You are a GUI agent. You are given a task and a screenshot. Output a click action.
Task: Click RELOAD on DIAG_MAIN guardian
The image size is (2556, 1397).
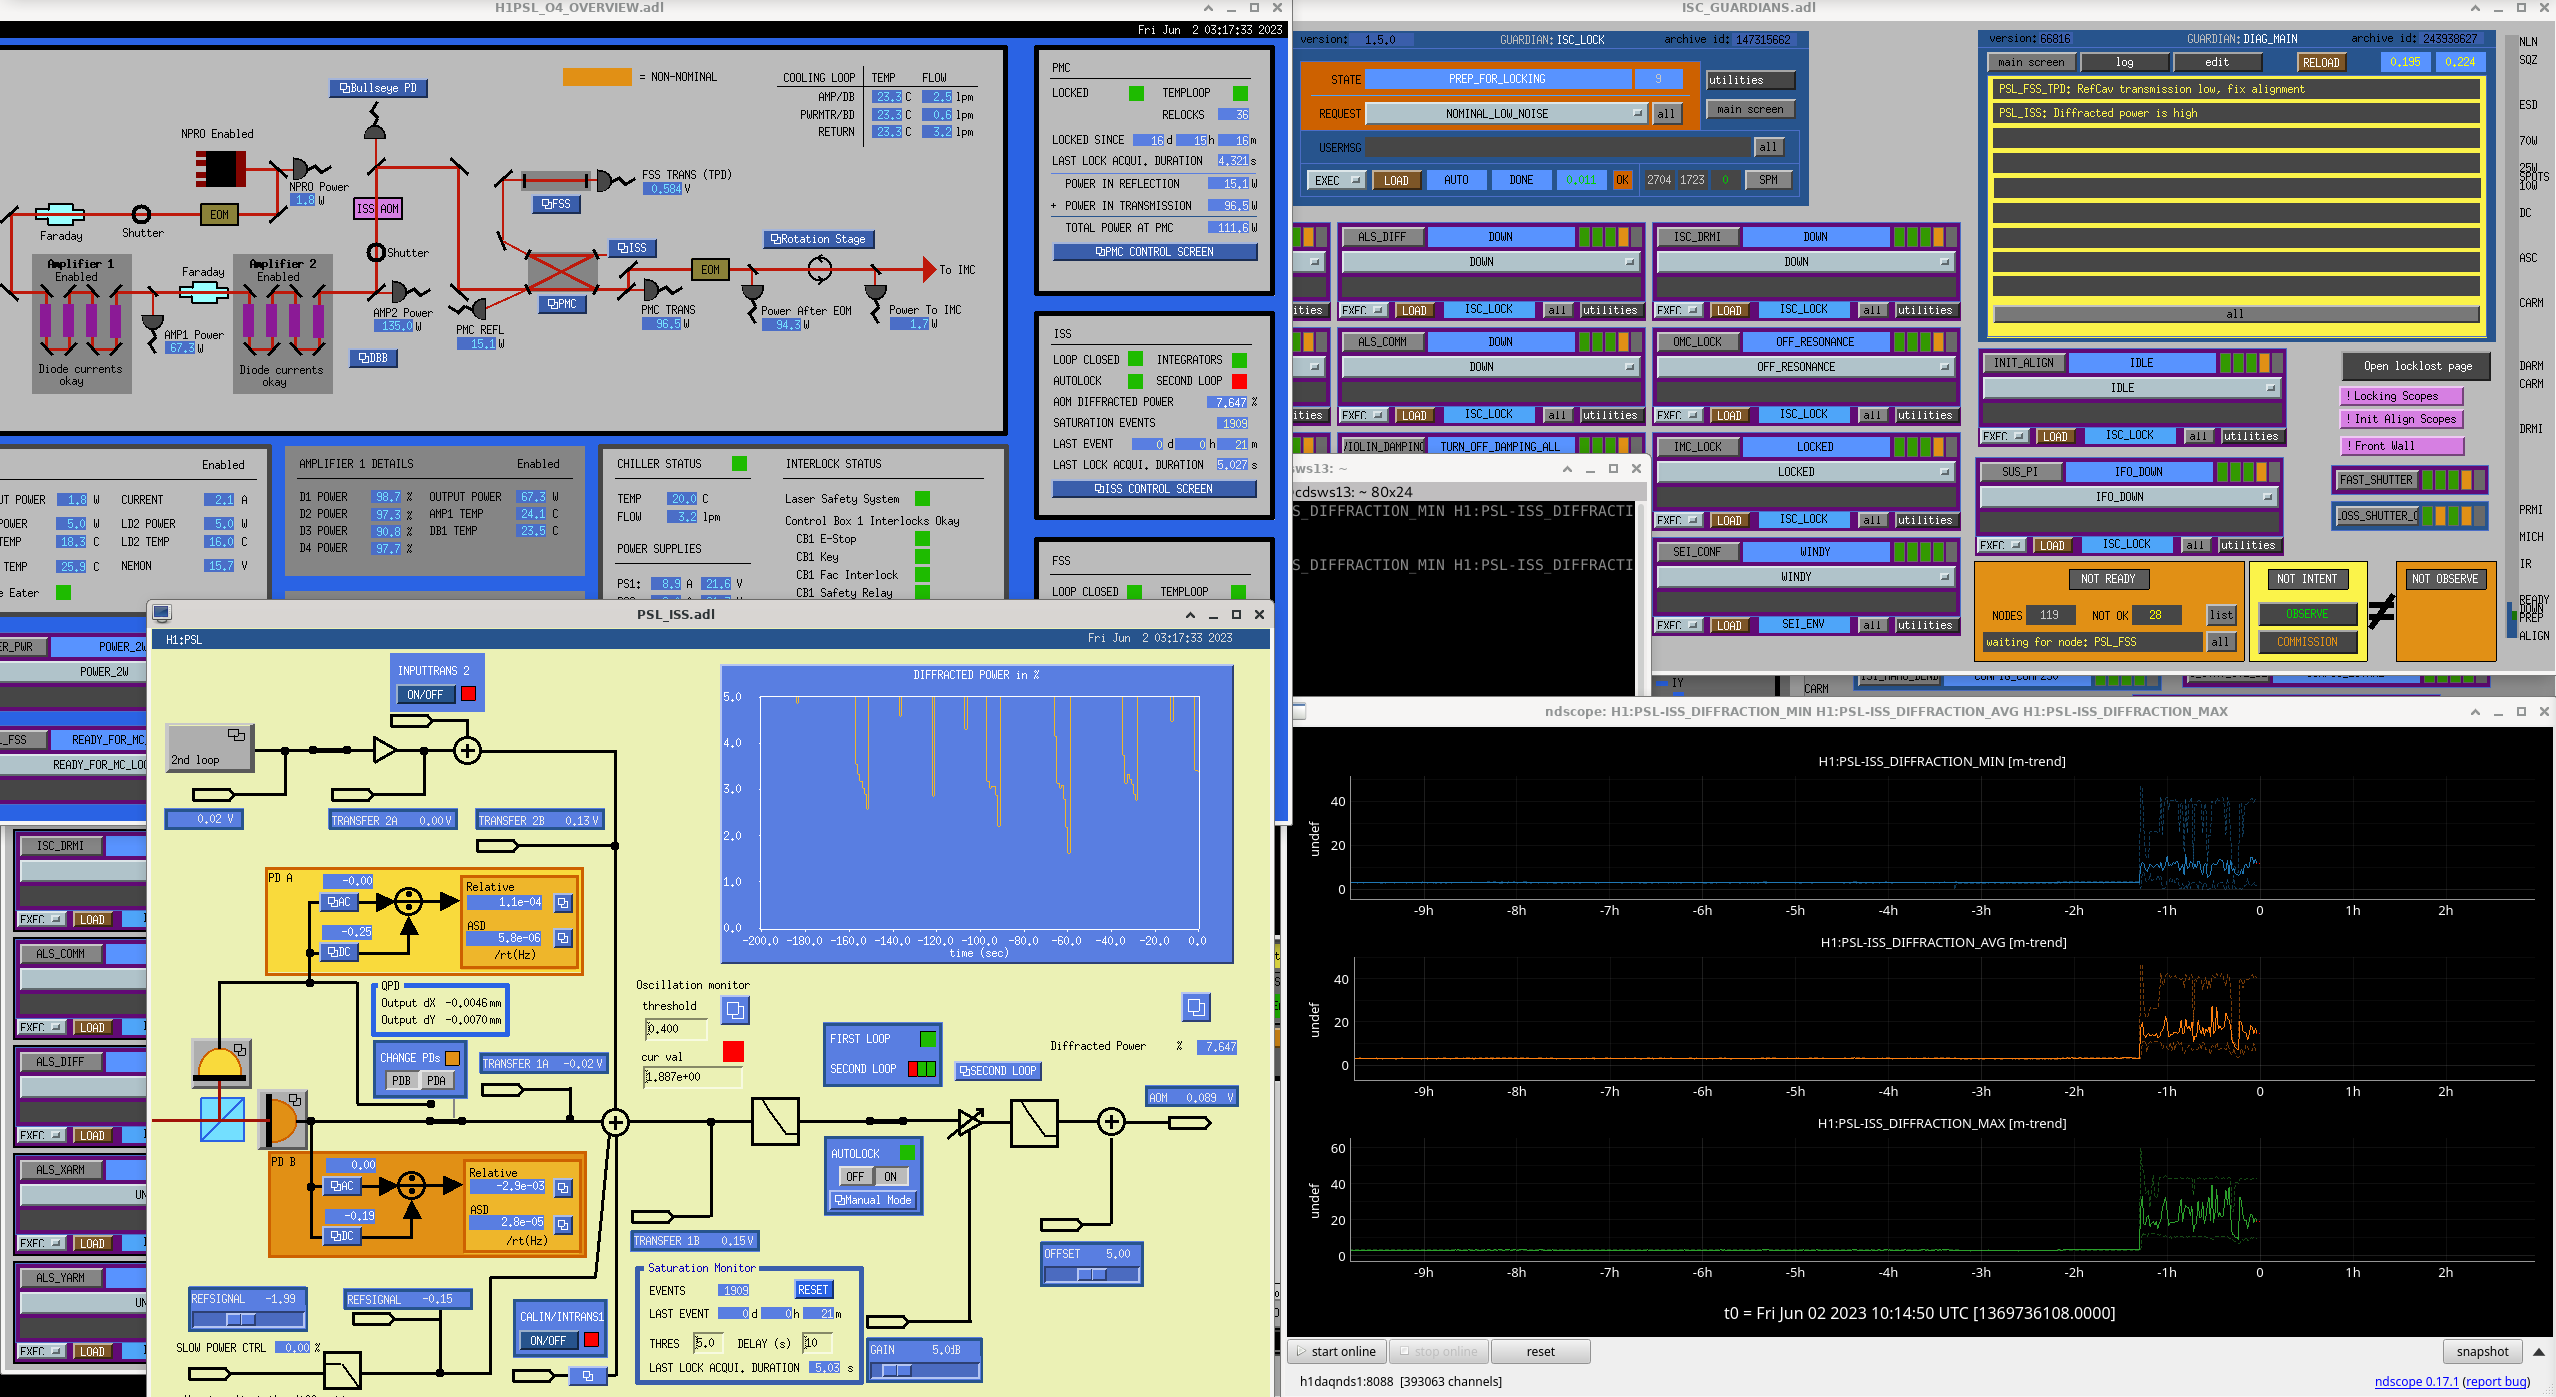2321,62
